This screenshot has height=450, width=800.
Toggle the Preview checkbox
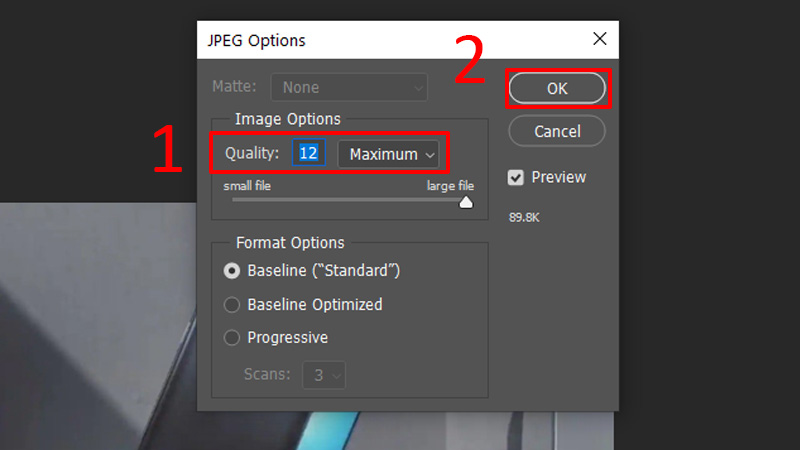pyautogui.click(x=516, y=178)
